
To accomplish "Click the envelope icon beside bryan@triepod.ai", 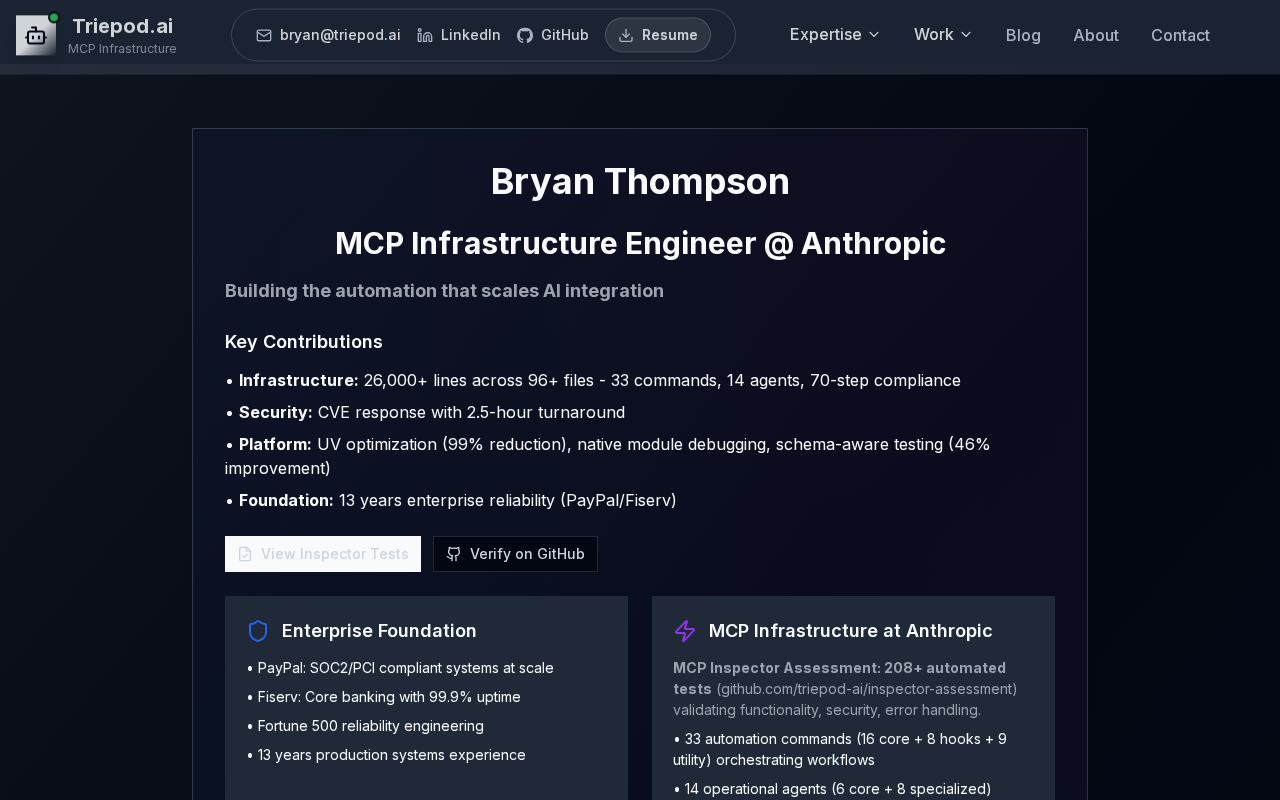I will pyautogui.click(x=264, y=35).
